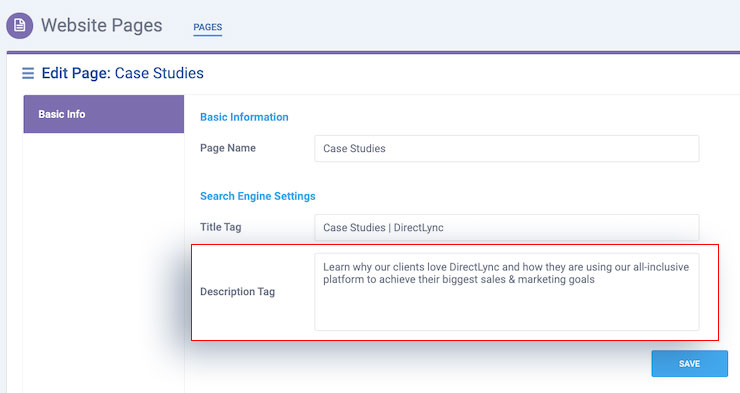Select the Basic Info sidebar tab
Screen dimensions: 740x393
(104, 114)
